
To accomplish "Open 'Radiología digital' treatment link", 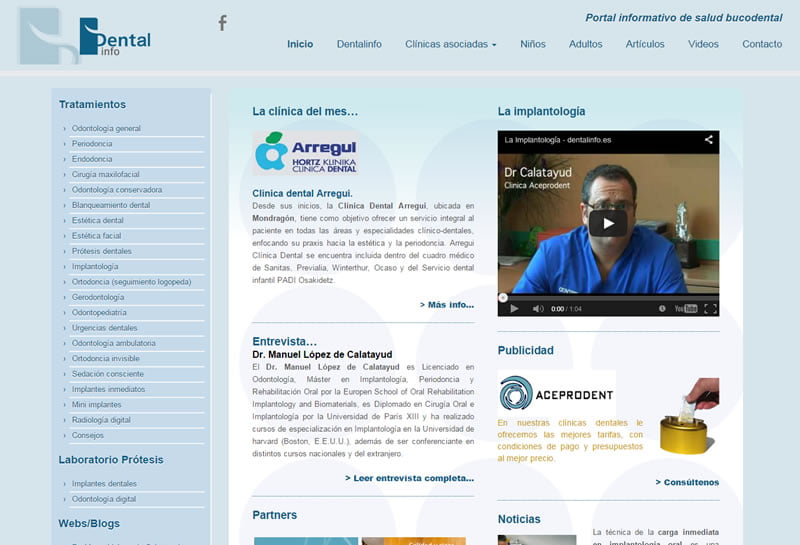I will click(101, 419).
